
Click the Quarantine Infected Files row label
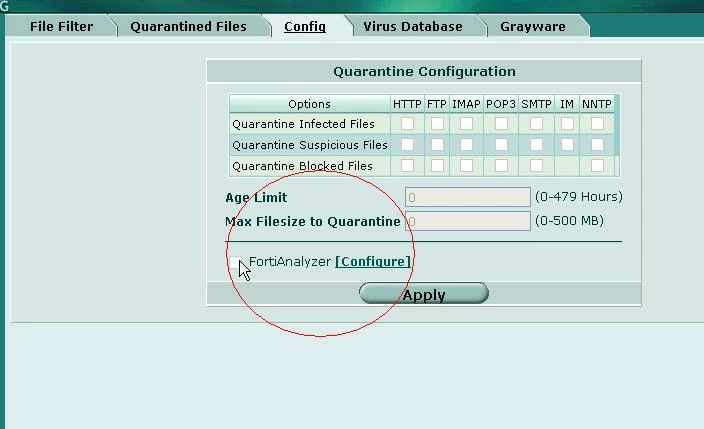click(303, 124)
